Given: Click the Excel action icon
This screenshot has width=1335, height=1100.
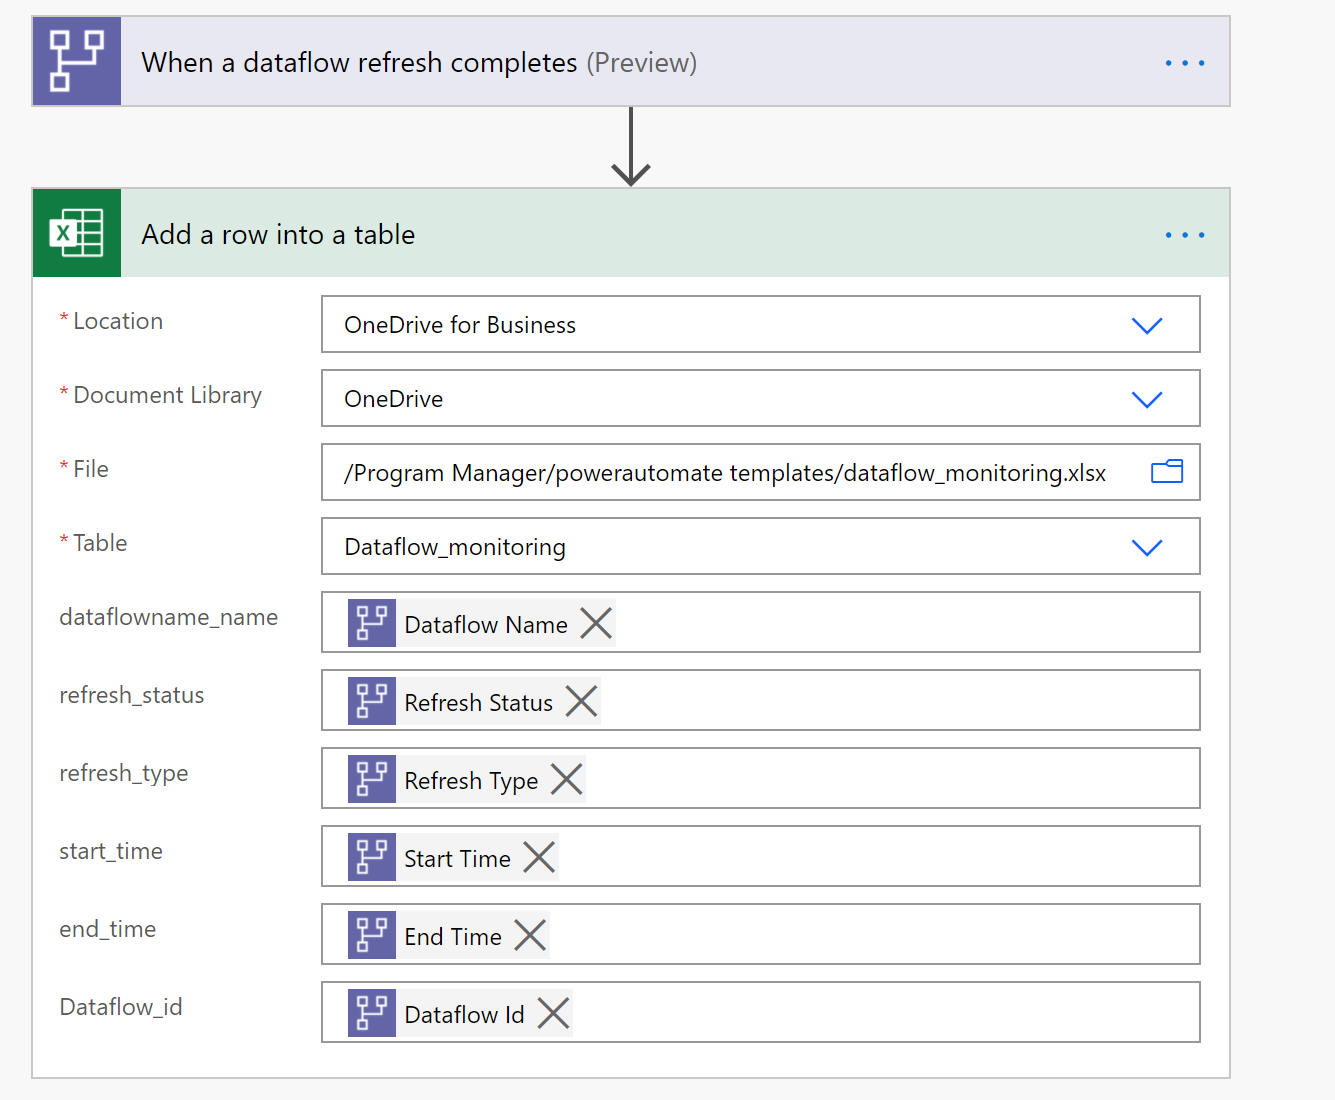Looking at the screenshot, I should pyautogui.click(x=76, y=233).
